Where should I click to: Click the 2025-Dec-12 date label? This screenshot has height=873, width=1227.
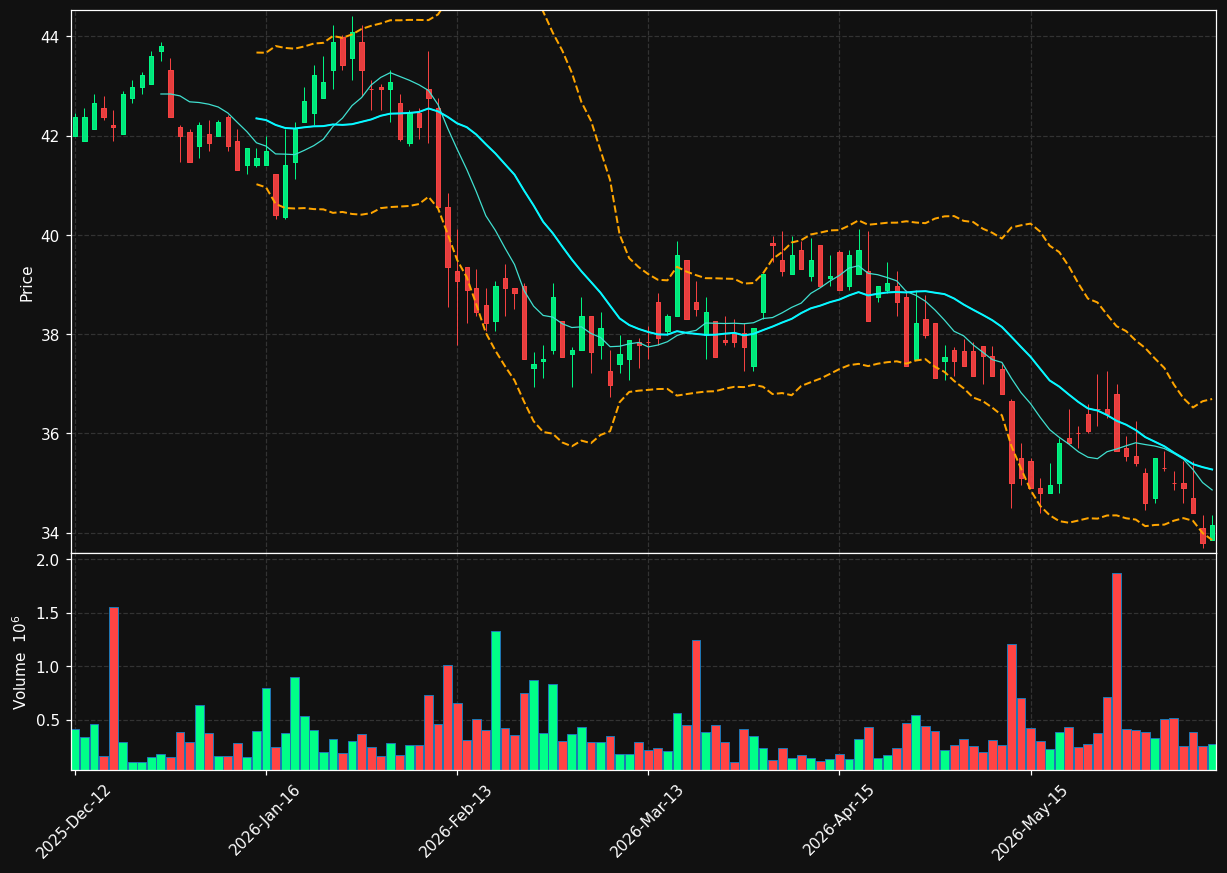tap(73, 821)
